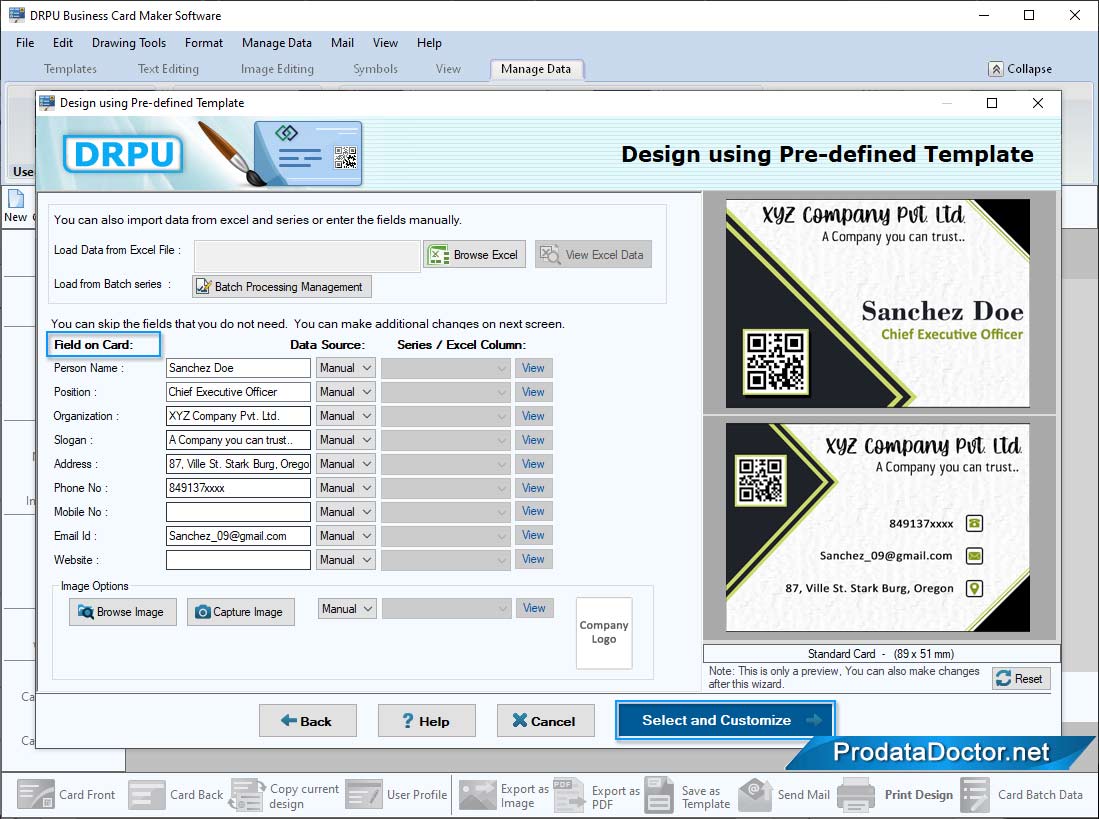
Task: Click the Organization input field
Action: pos(238,415)
